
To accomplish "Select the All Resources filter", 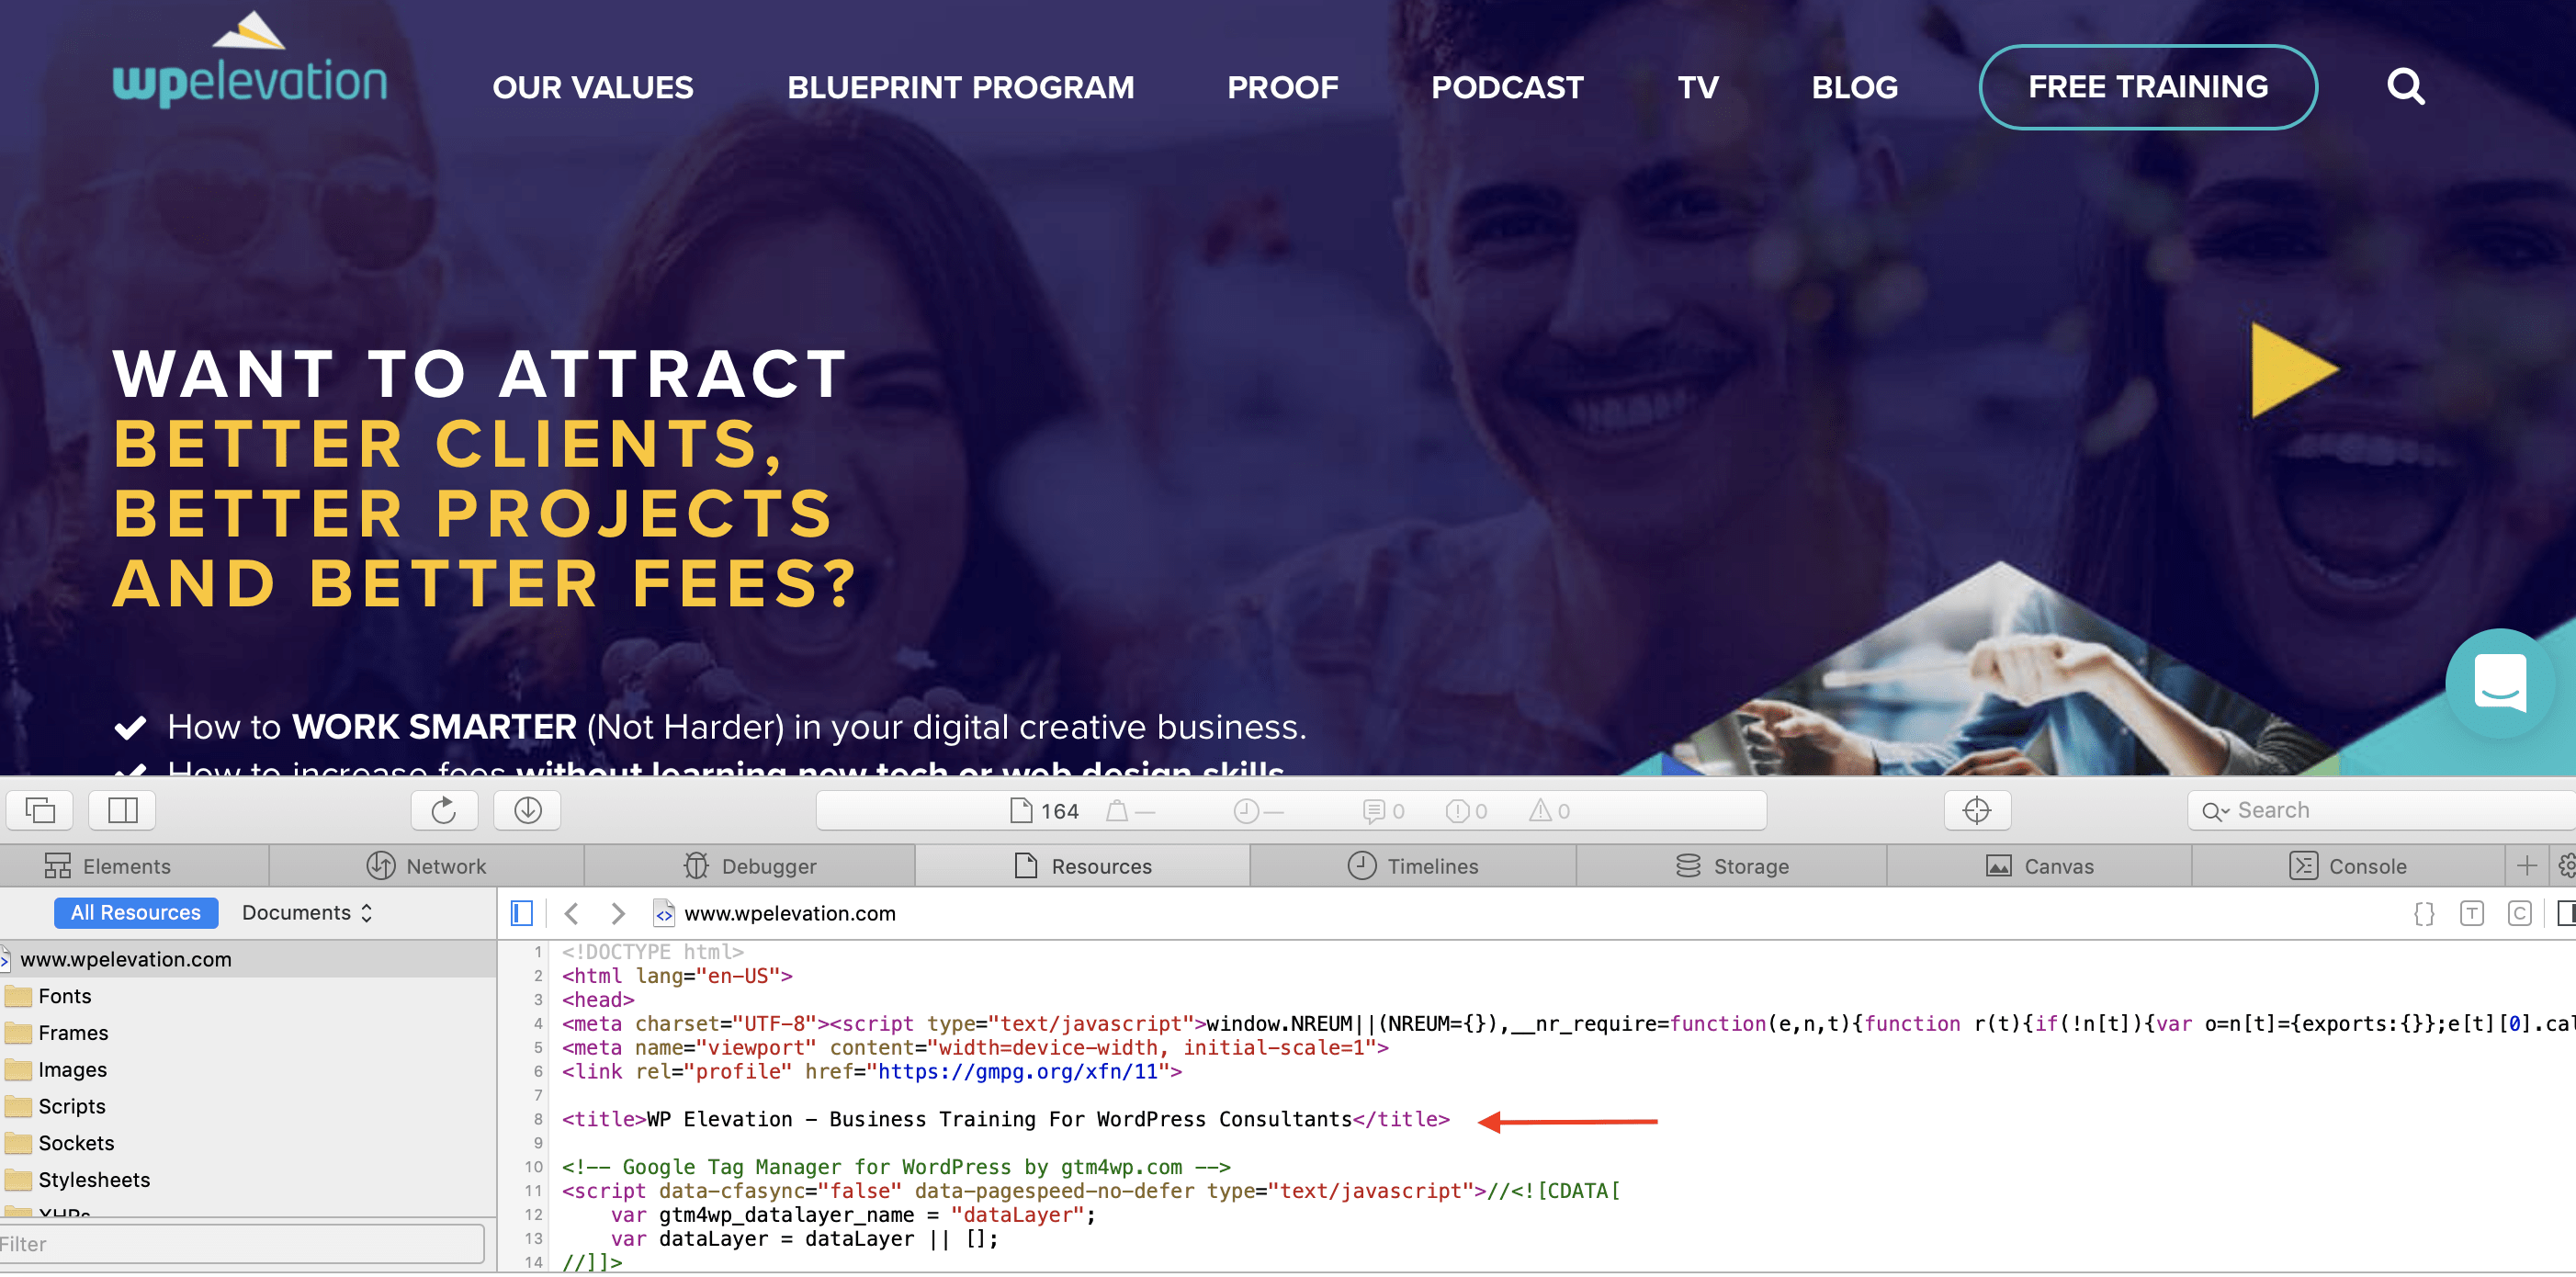I will click(x=136, y=913).
